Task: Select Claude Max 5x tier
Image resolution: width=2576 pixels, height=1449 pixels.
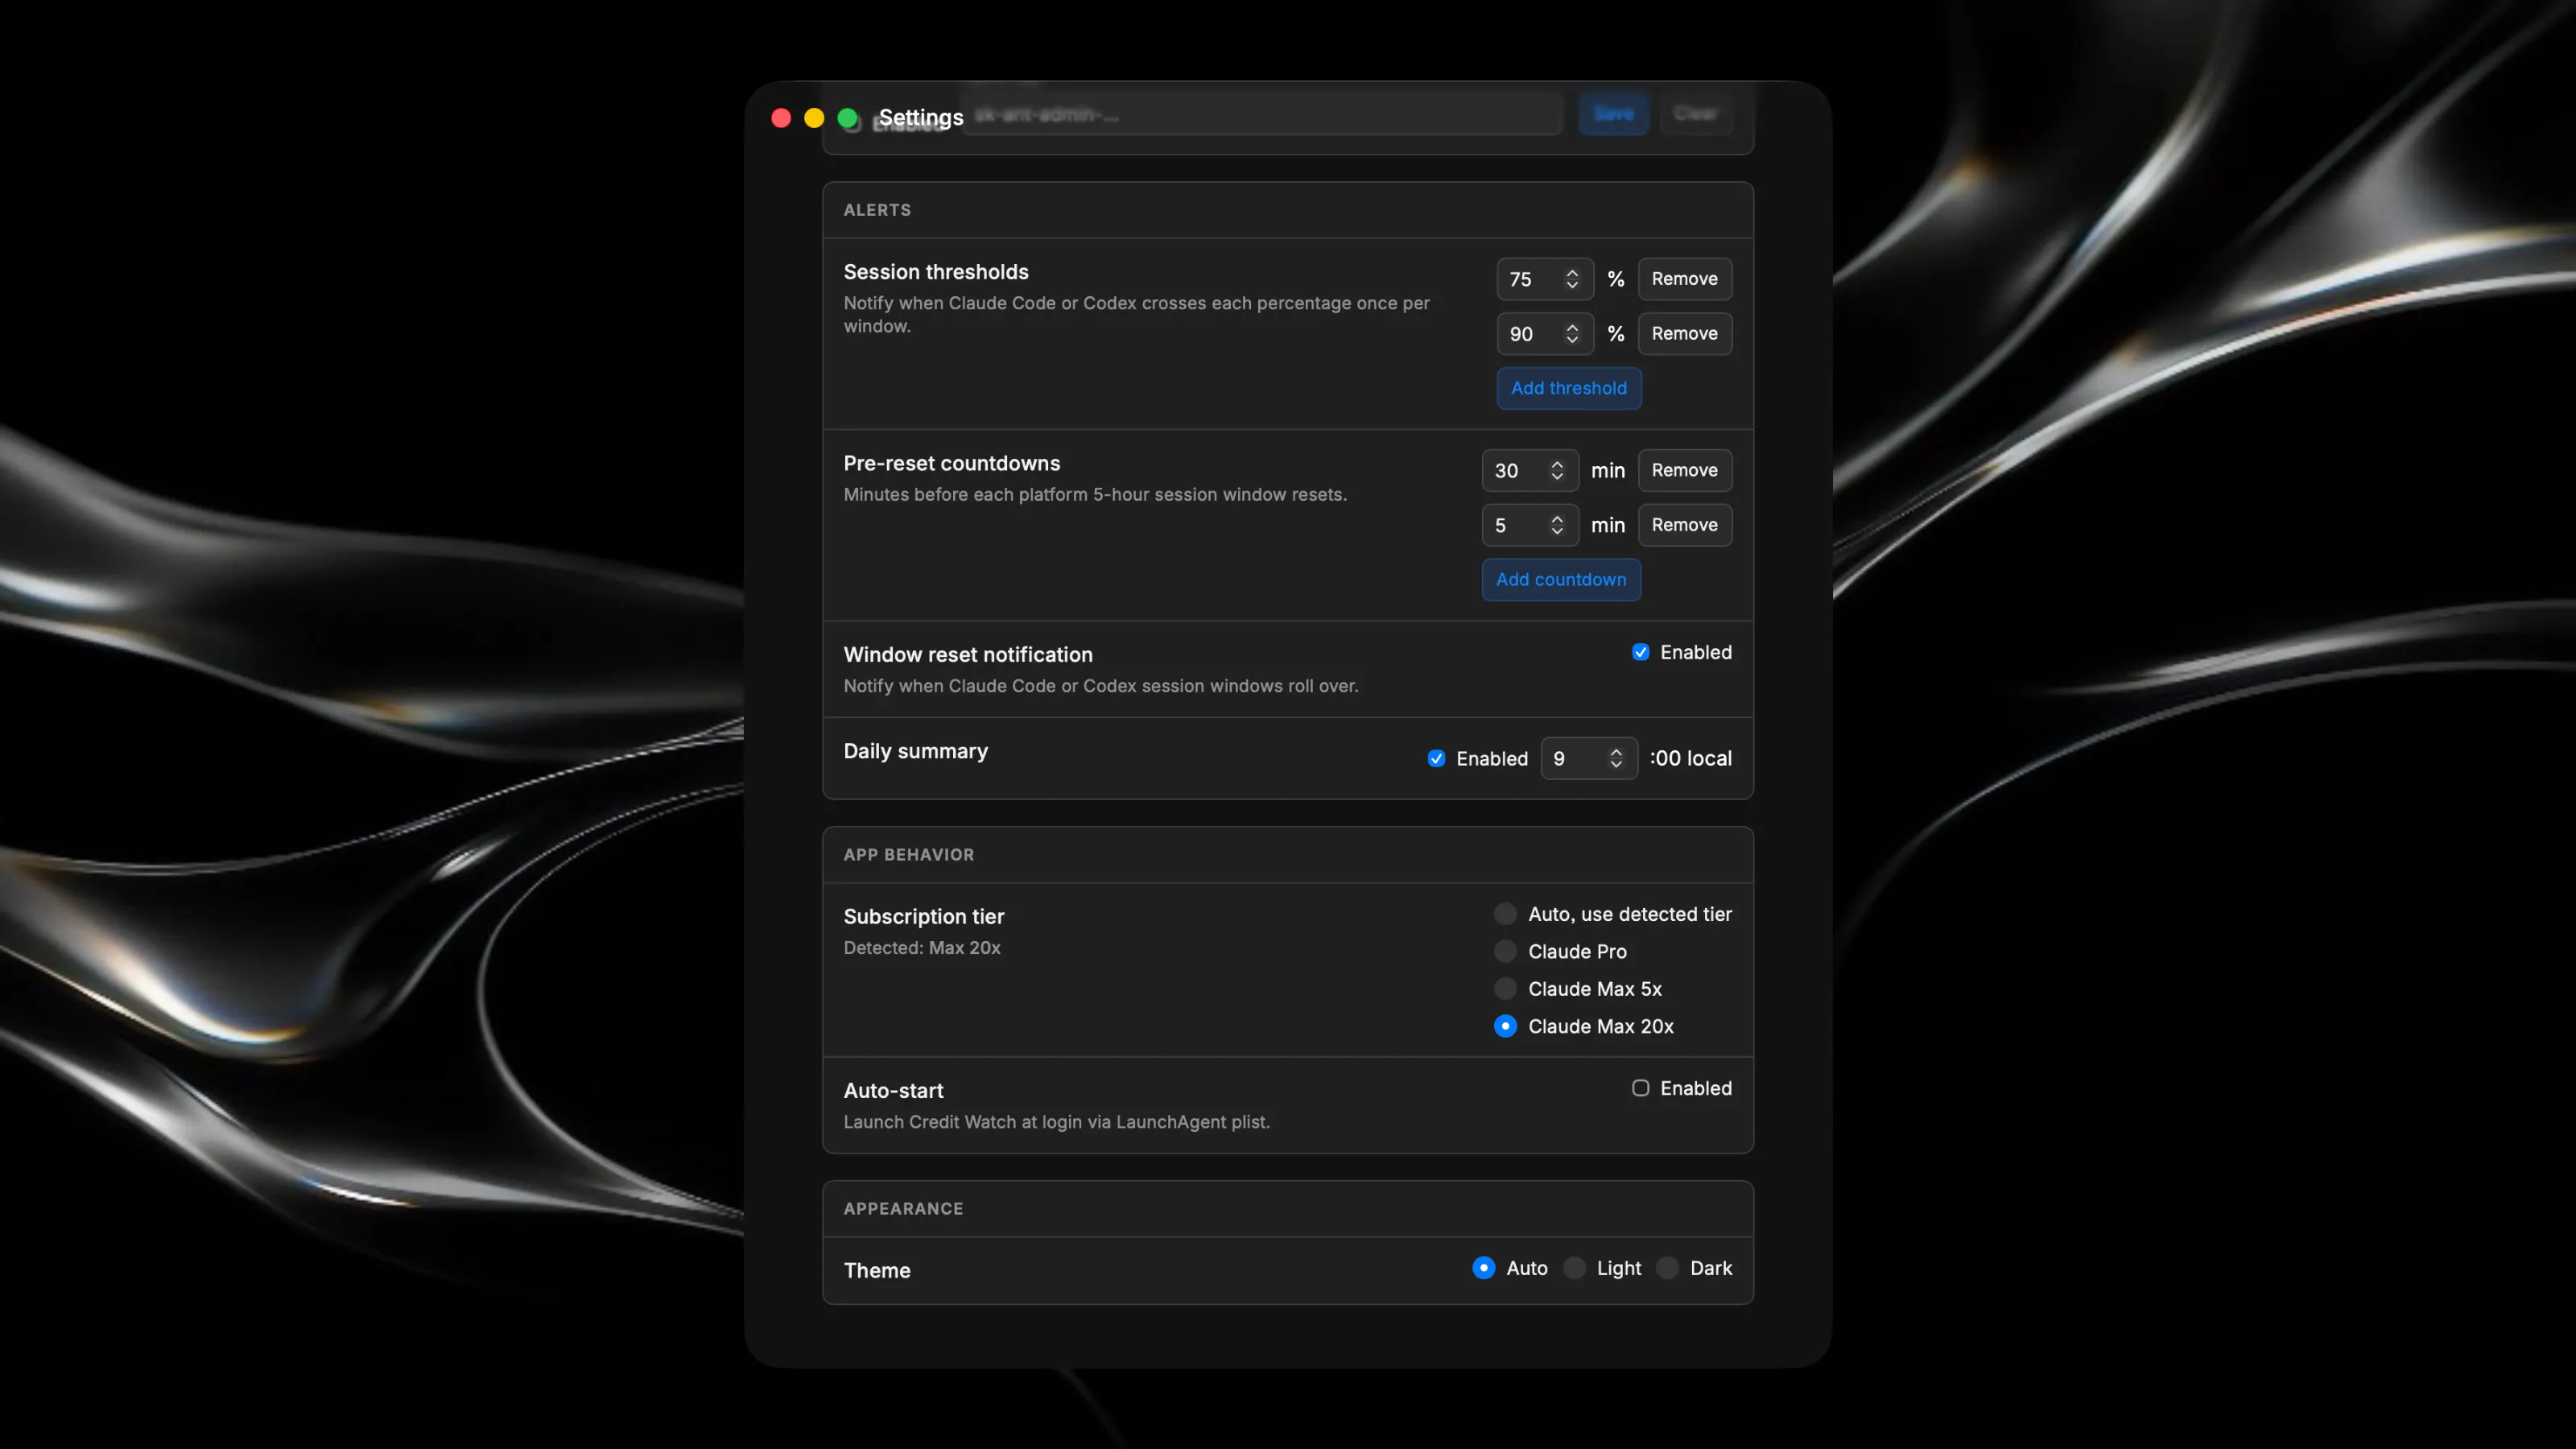Action: click(x=1505, y=989)
